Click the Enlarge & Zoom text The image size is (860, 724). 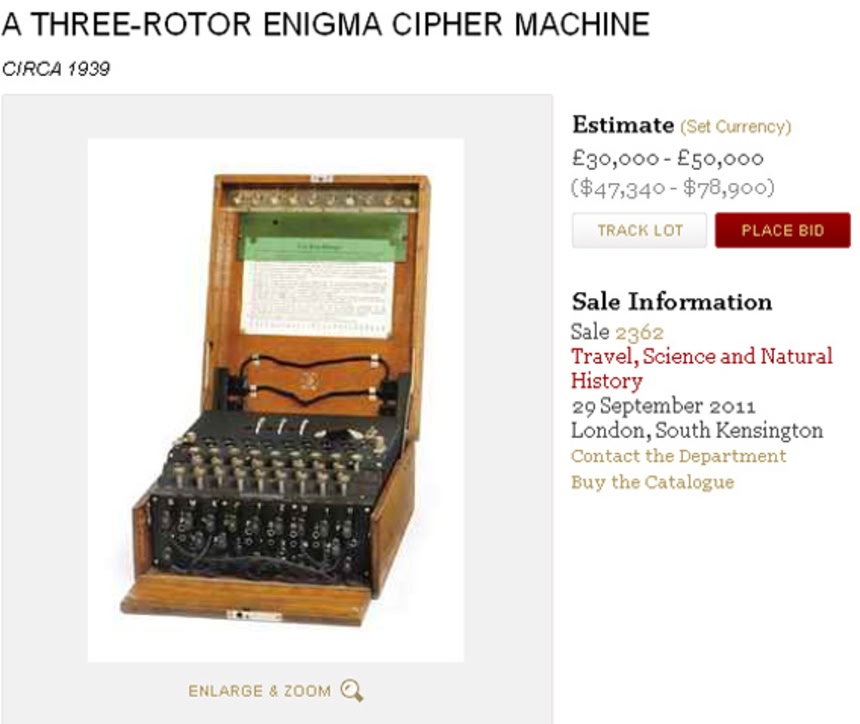259,691
